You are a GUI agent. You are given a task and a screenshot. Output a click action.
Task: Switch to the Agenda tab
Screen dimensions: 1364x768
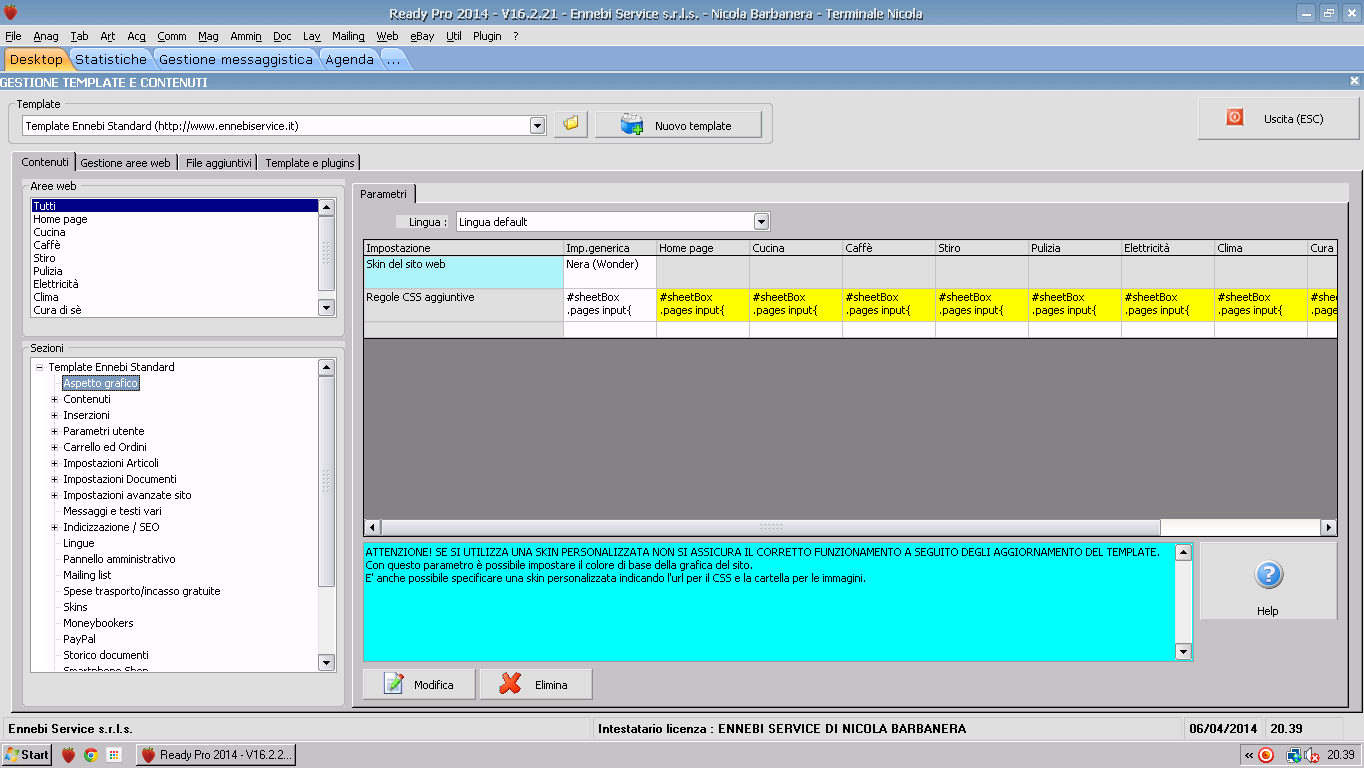(x=349, y=59)
